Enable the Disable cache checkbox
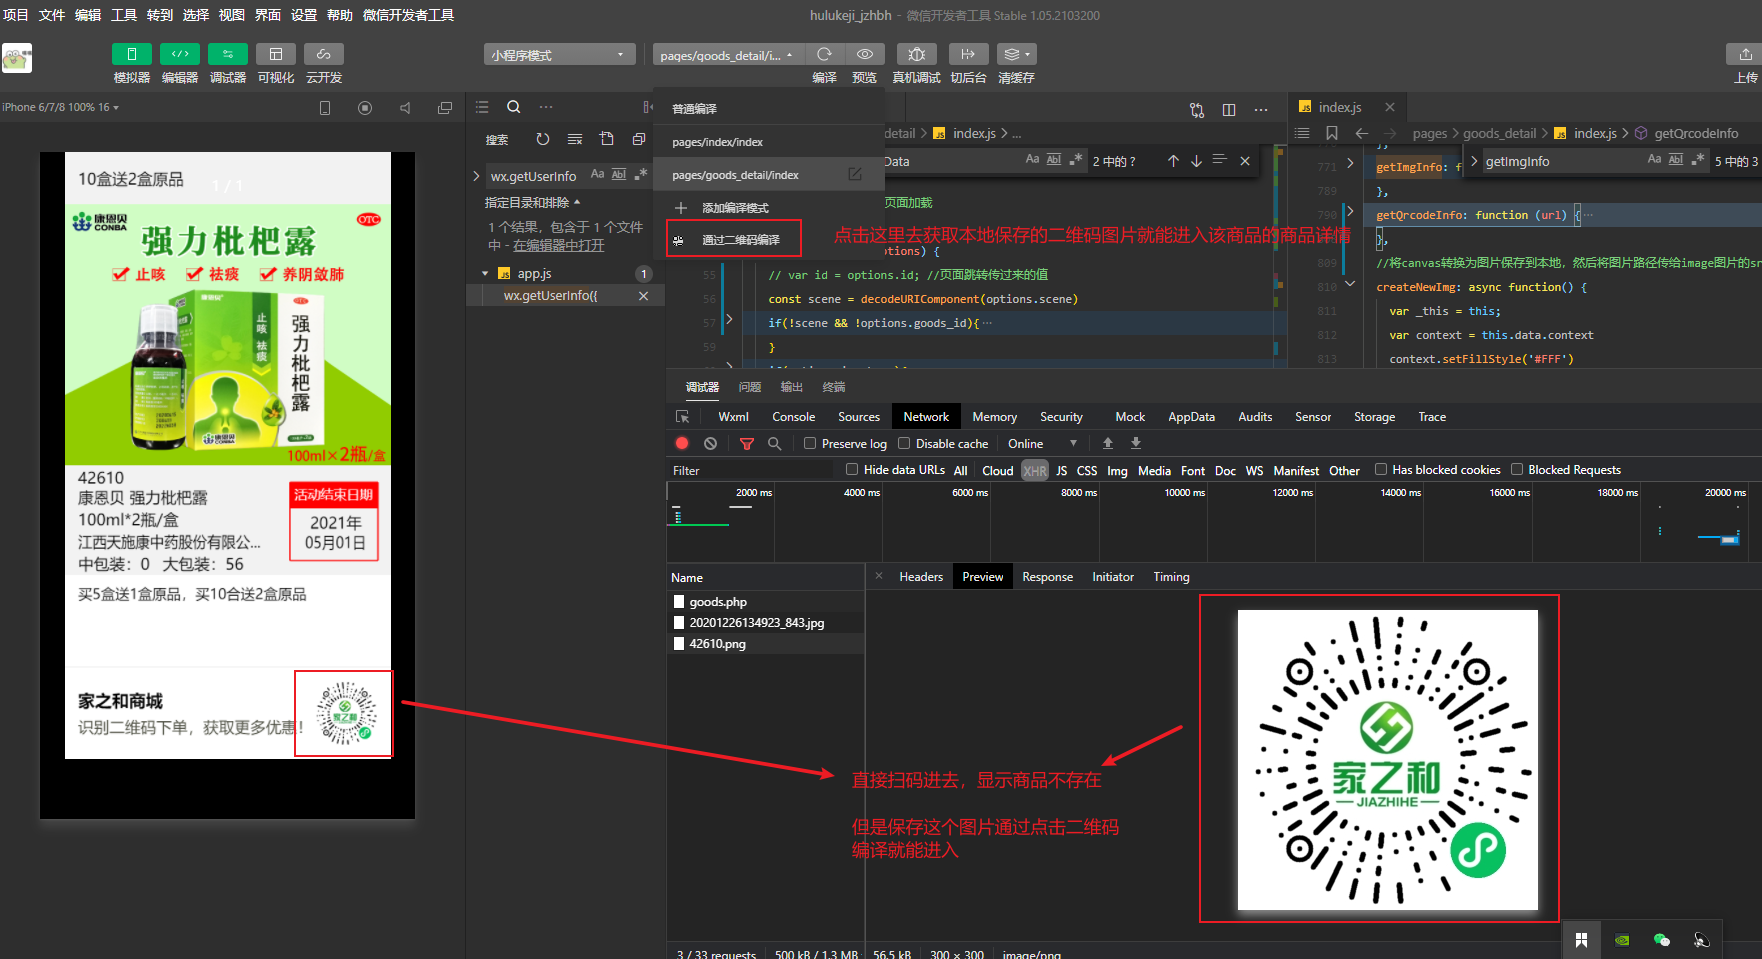The height and width of the screenshot is (959, 1762). pos(904,444)
